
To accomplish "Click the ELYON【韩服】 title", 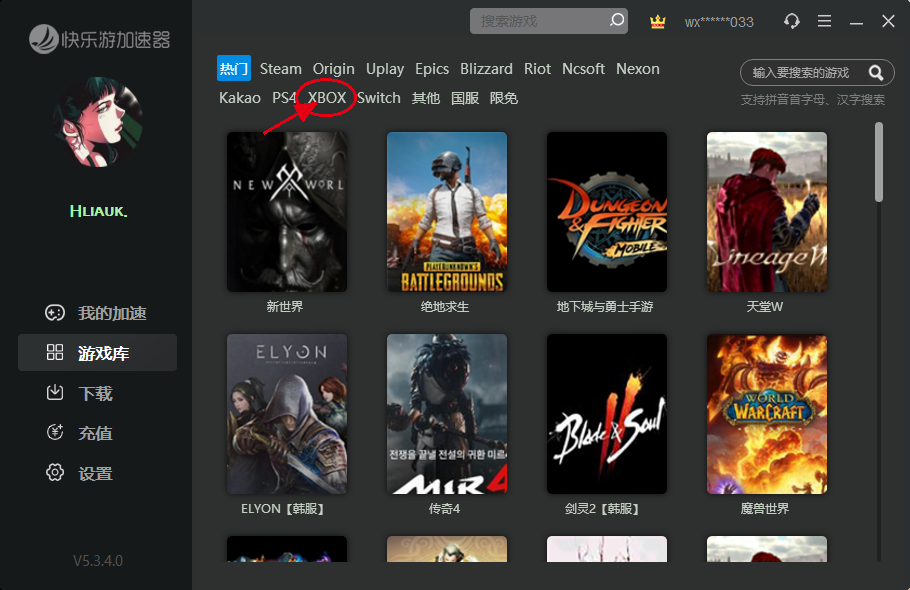I will [x=284, y=508].
